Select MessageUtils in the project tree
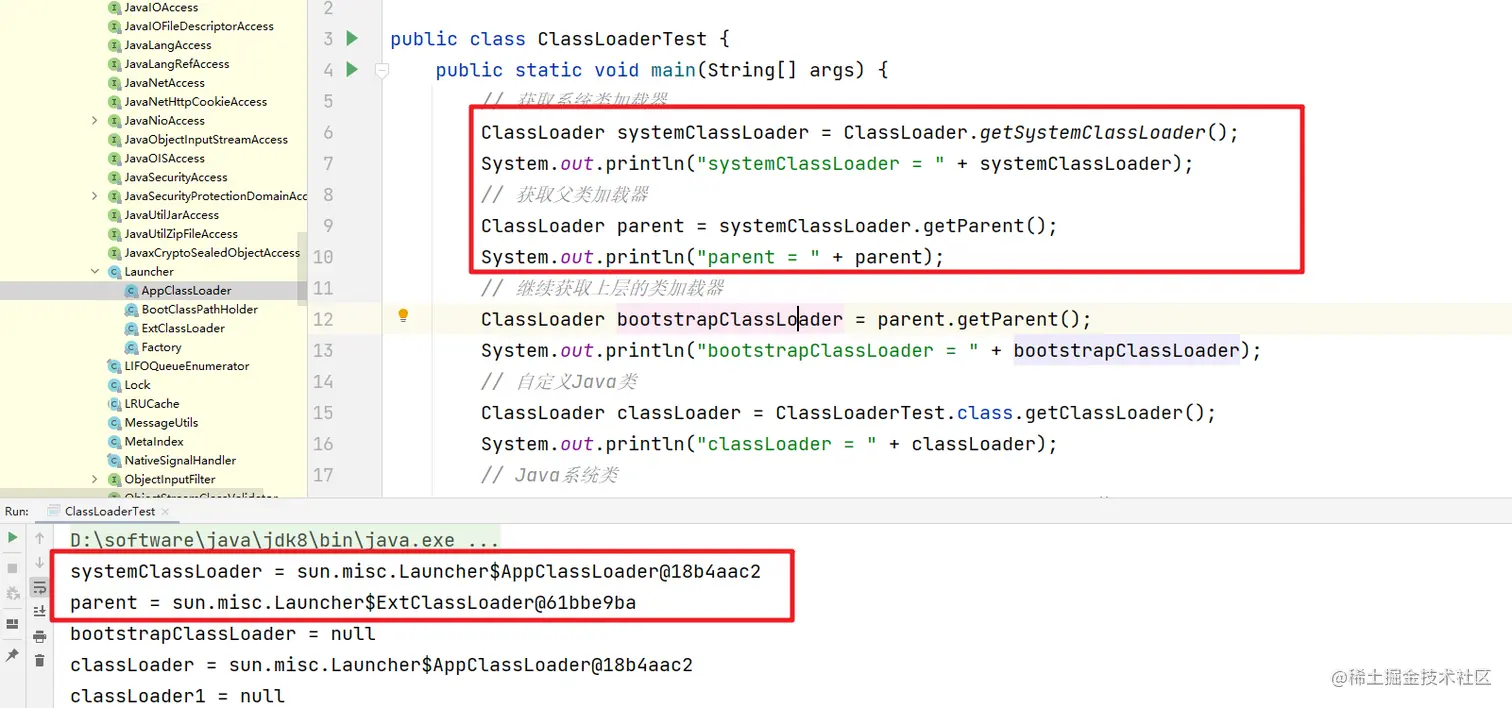 [x=161, y=423]
